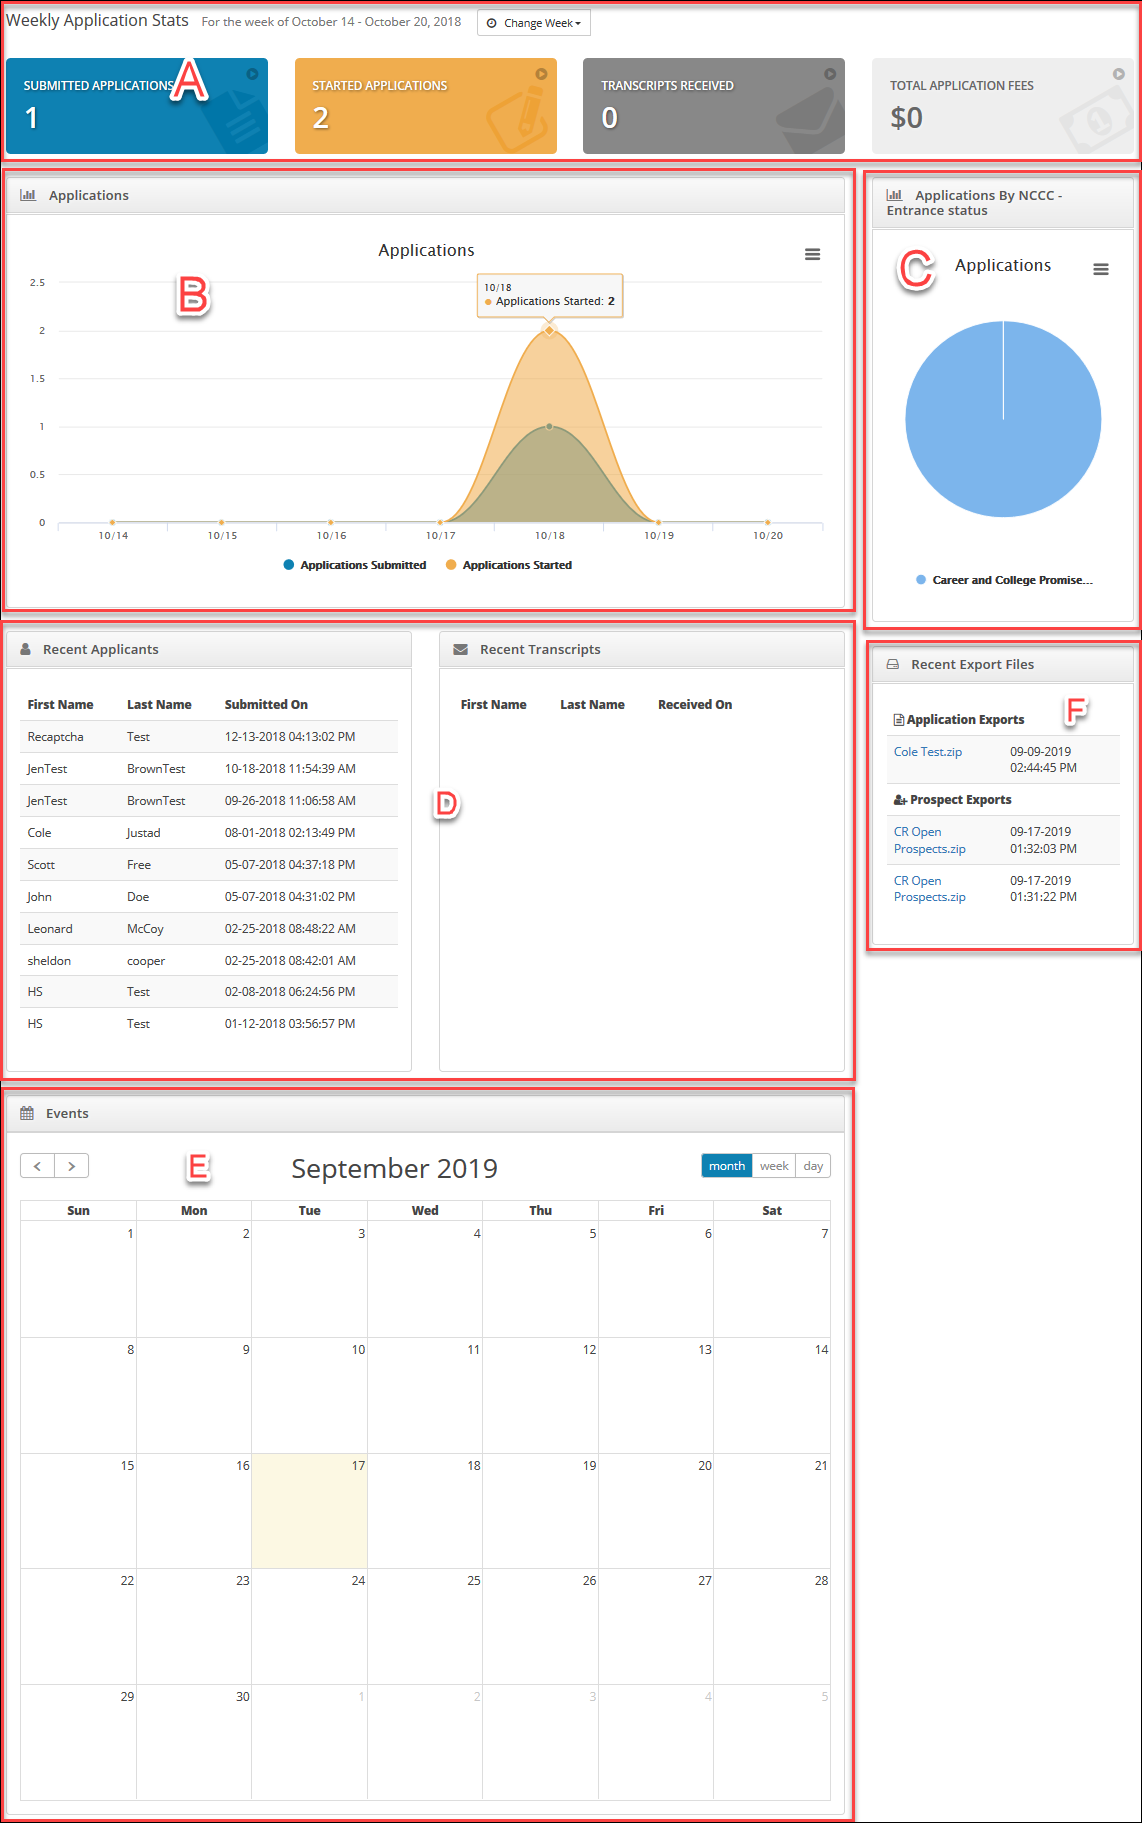Toggle Applications Started series in chart legend

coord(509,565)
